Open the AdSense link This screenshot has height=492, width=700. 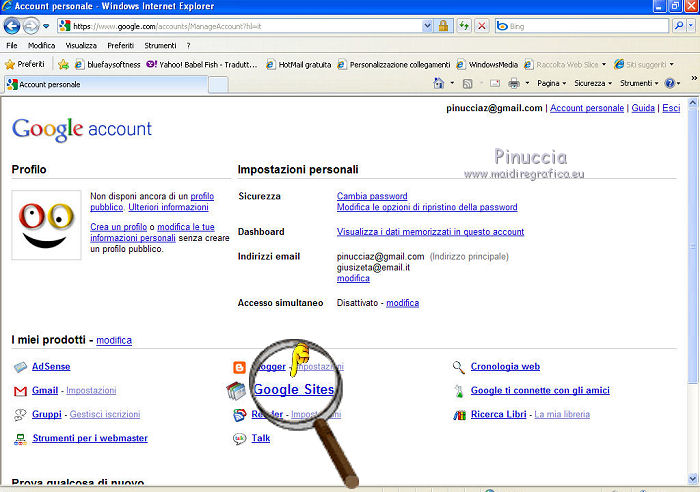click(x=51, y=367)
